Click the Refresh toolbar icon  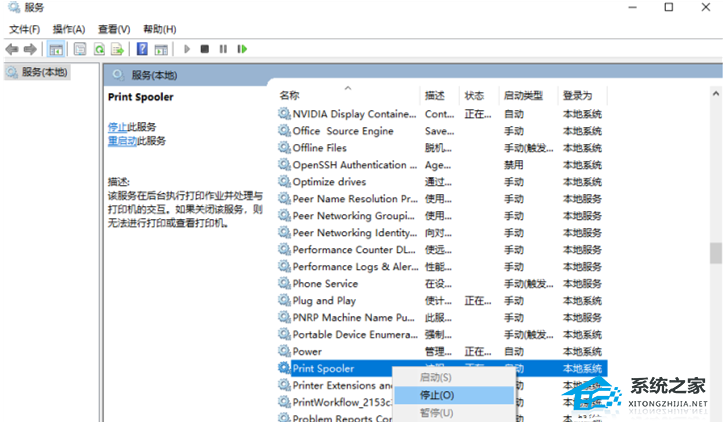pyautogui.click(x=99, y=49)
